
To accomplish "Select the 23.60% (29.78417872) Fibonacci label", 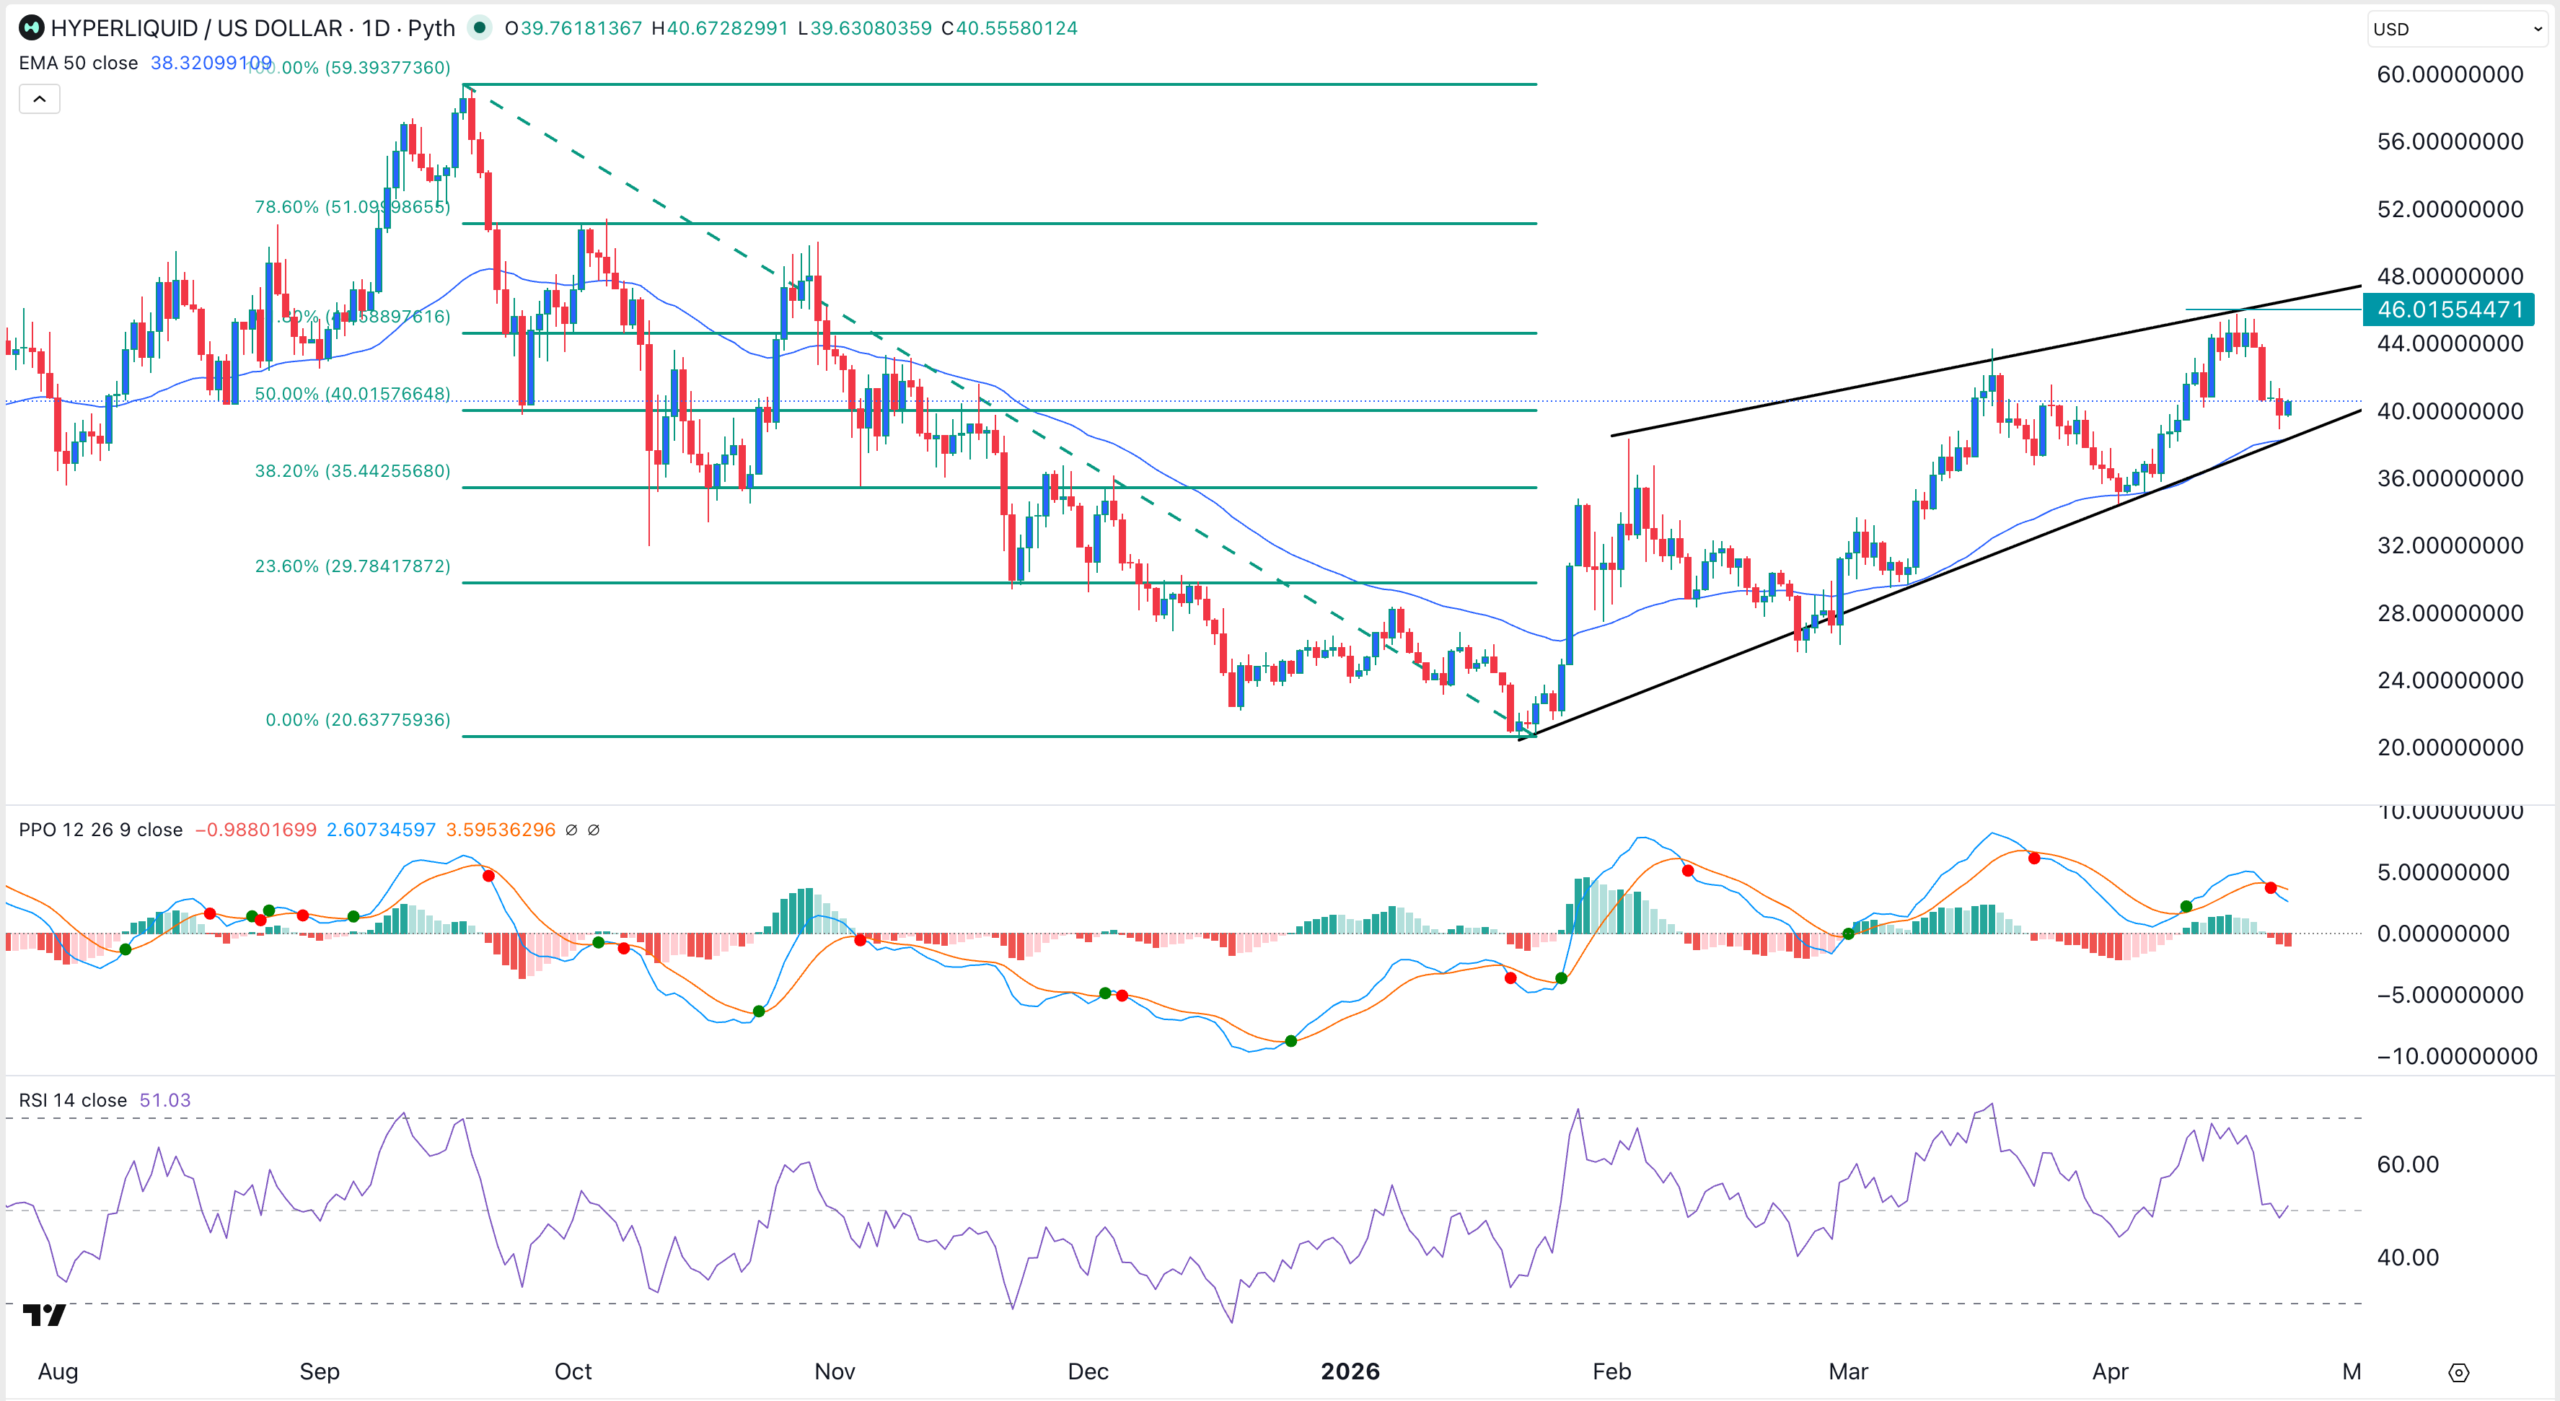I will [352, 566].
